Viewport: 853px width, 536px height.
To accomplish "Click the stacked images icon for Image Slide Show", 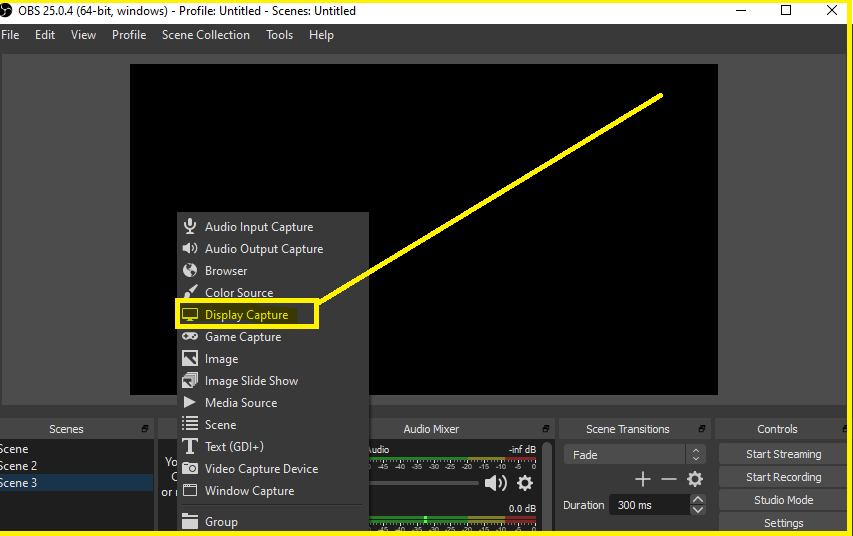I will pos(190,380).
